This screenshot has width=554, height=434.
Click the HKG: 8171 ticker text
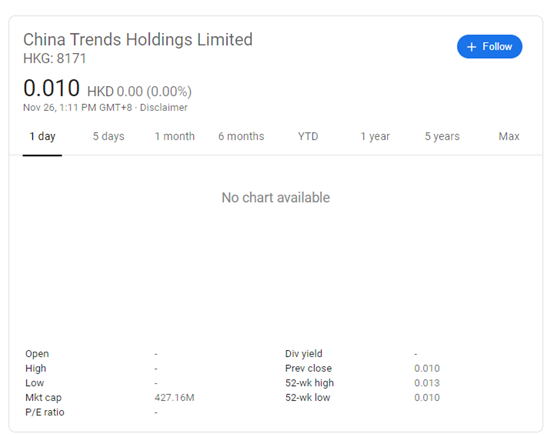click(x=55, y=59)
